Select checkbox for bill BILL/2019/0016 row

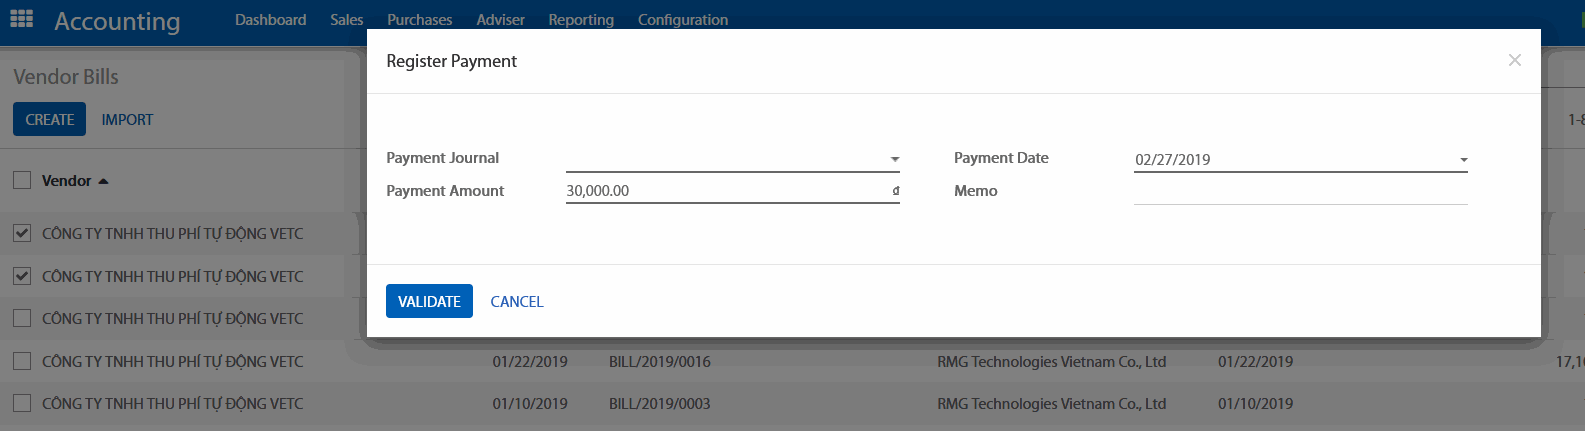pos(22,362)
